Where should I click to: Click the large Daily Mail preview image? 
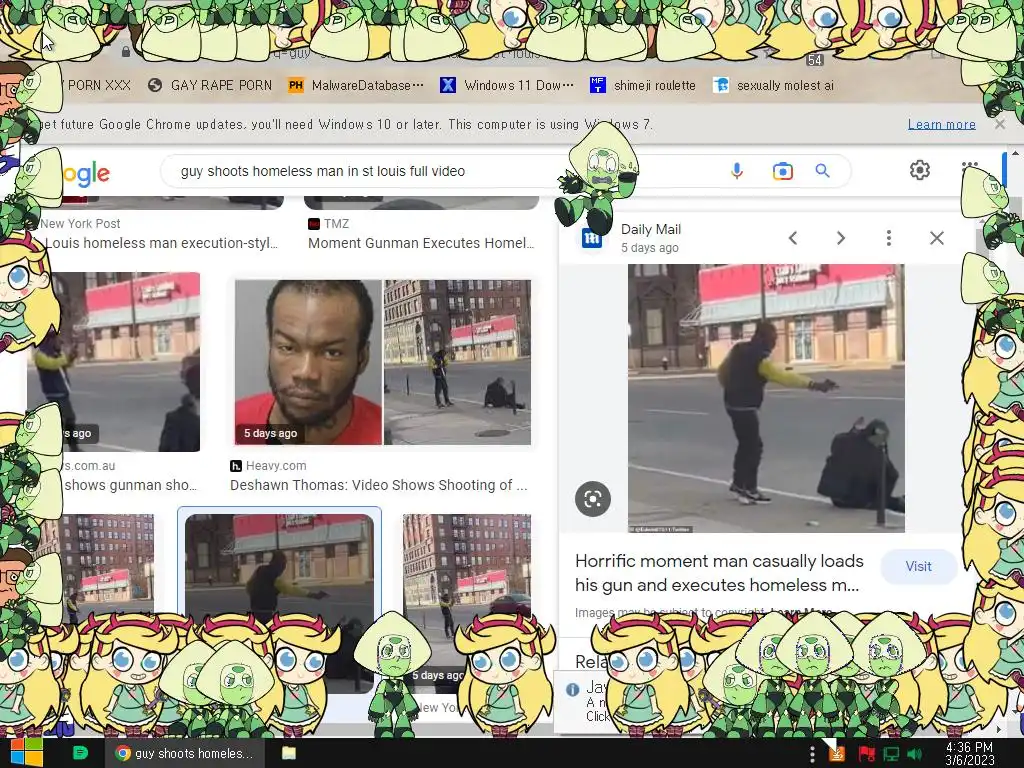pyautogui.click(x=766, y=398)
